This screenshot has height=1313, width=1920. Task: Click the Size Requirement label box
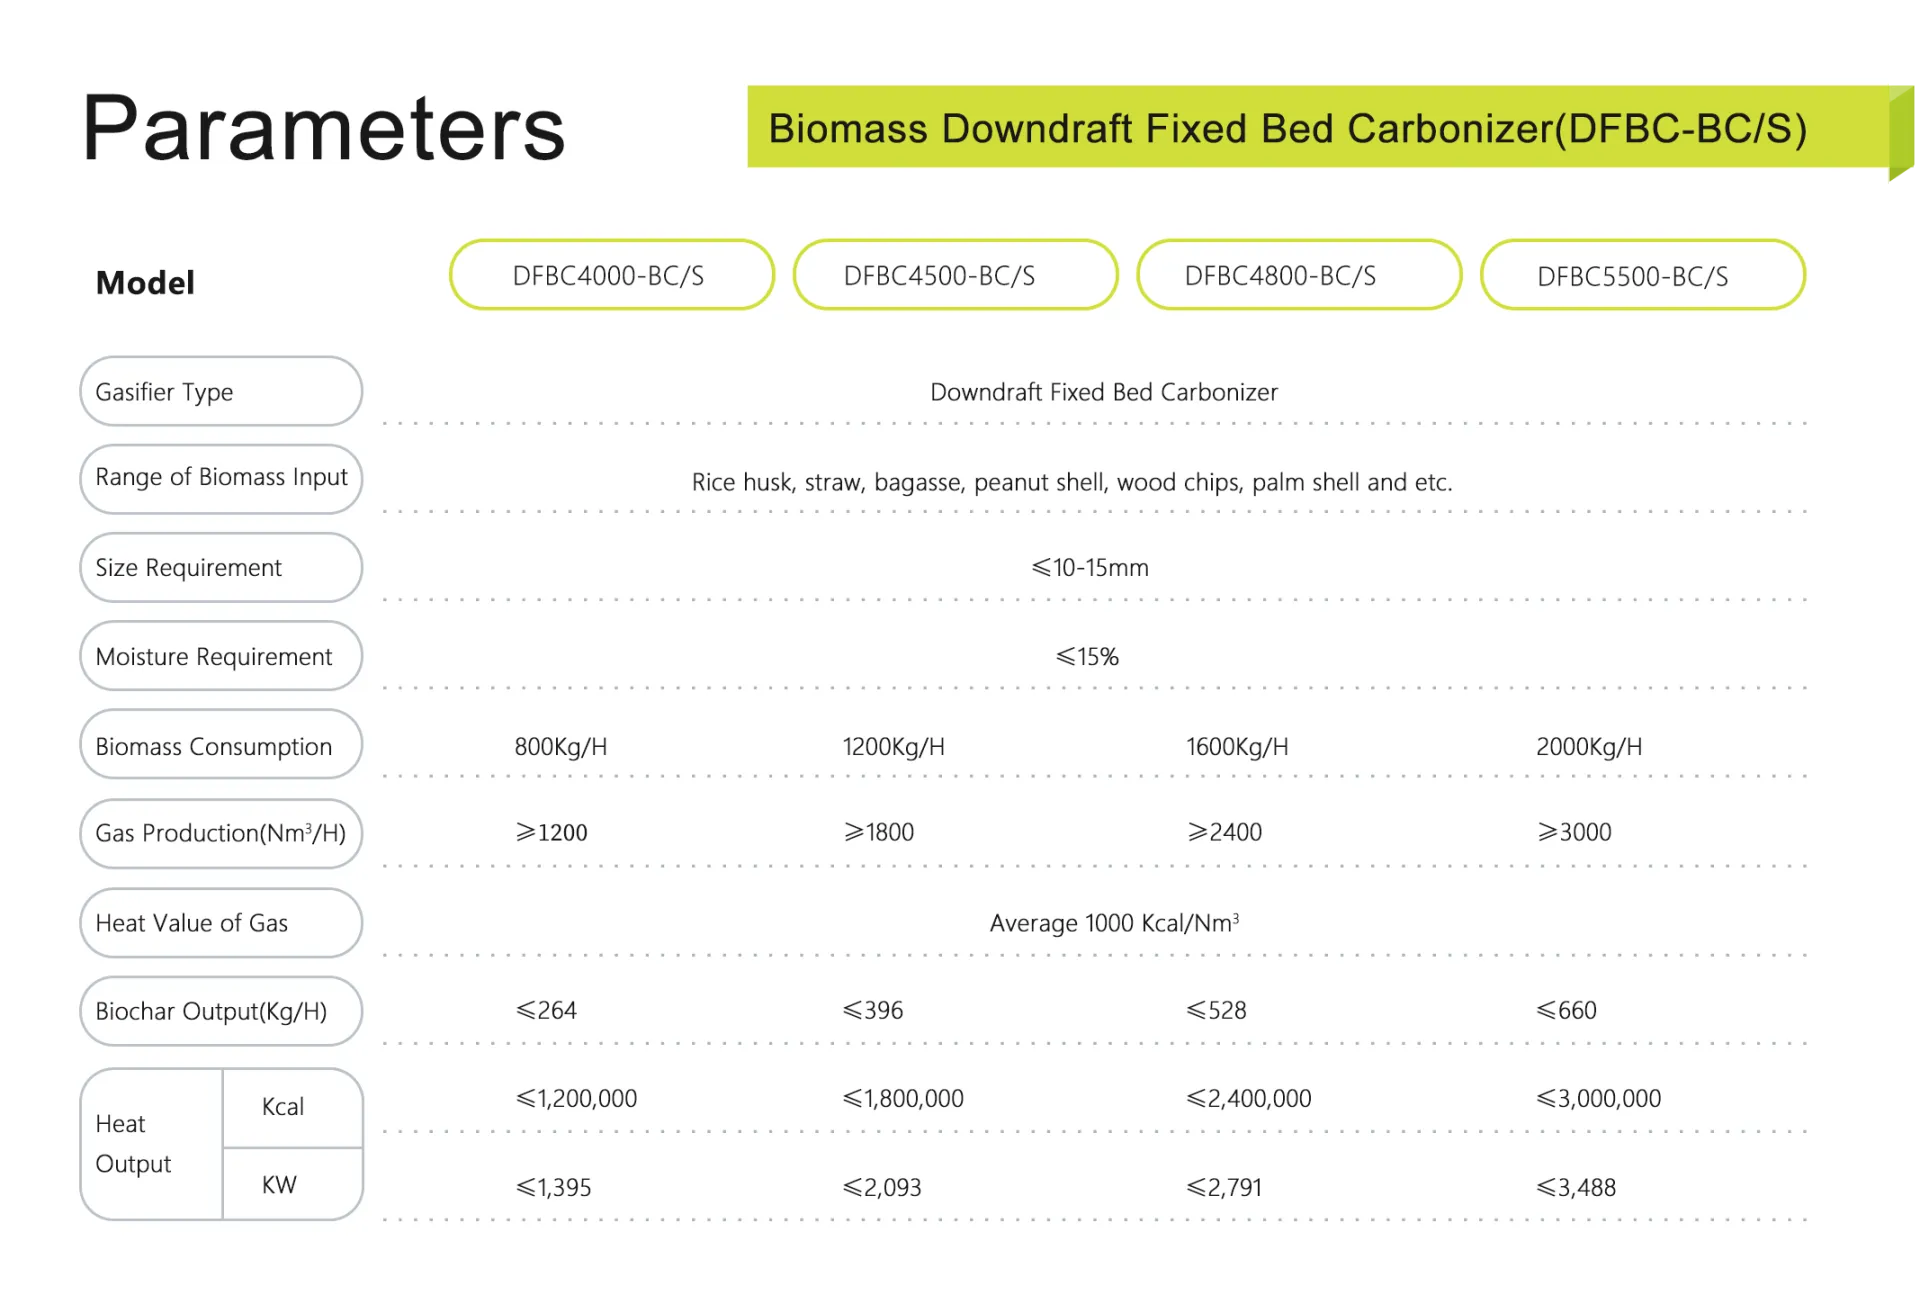tap(220, 568)
